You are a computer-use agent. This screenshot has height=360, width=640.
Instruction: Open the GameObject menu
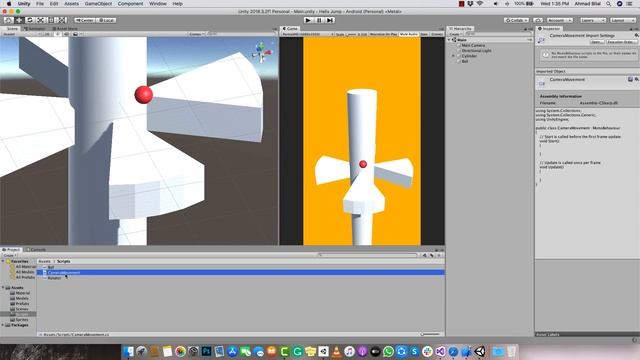(98, 4)
